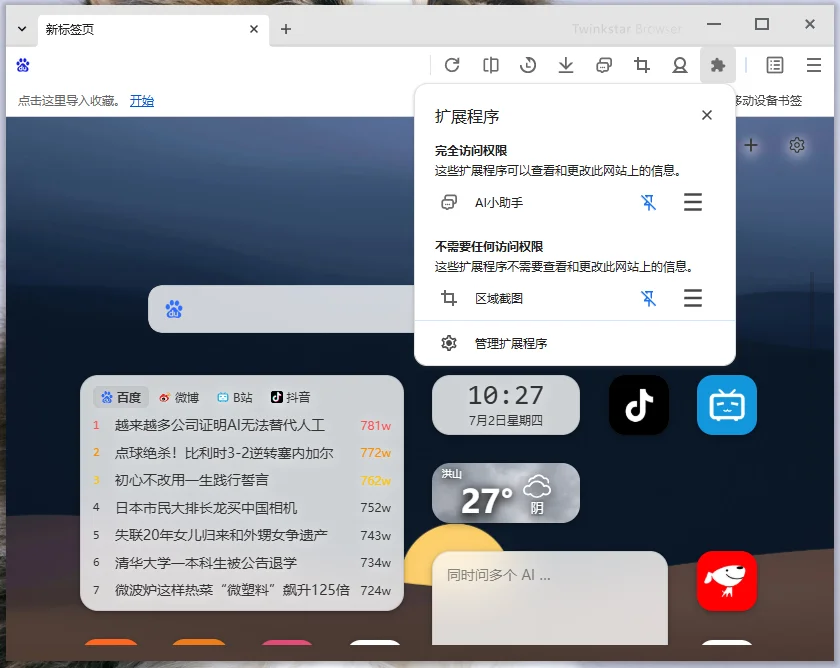Click the 区域截图 extension entry

point(499,298)
